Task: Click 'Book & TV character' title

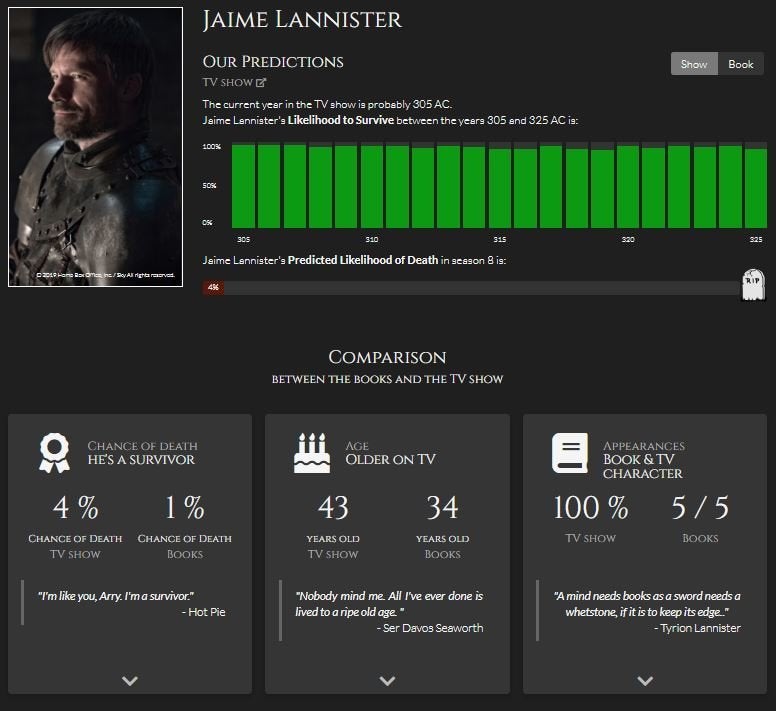Action: (x=643, y=467)
